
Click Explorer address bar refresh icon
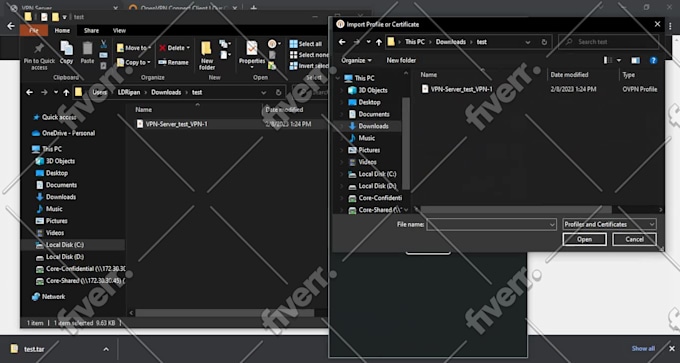(x=278, y=92)
